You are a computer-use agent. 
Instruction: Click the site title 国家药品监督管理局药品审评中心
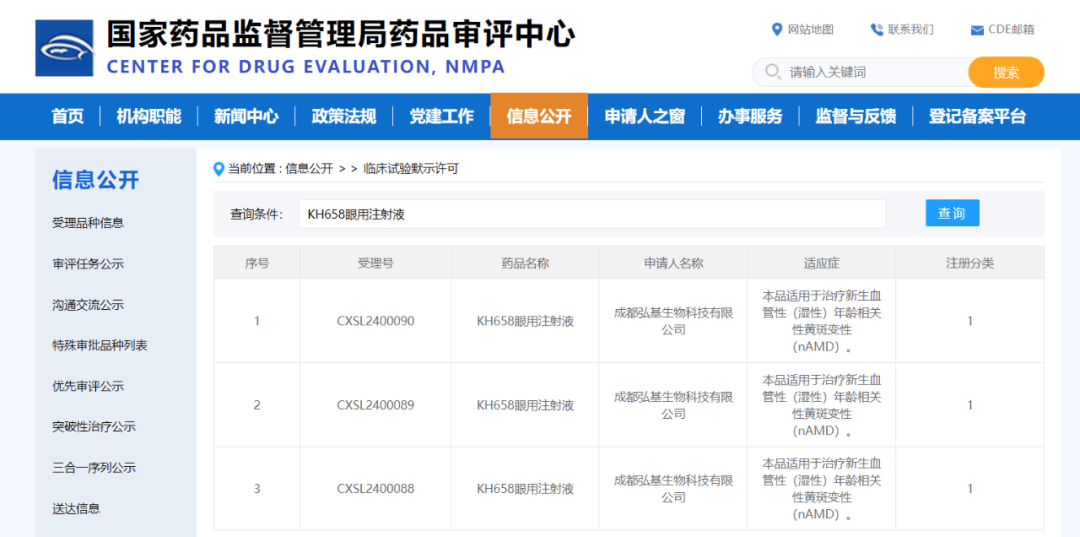[x=340, y=35]
